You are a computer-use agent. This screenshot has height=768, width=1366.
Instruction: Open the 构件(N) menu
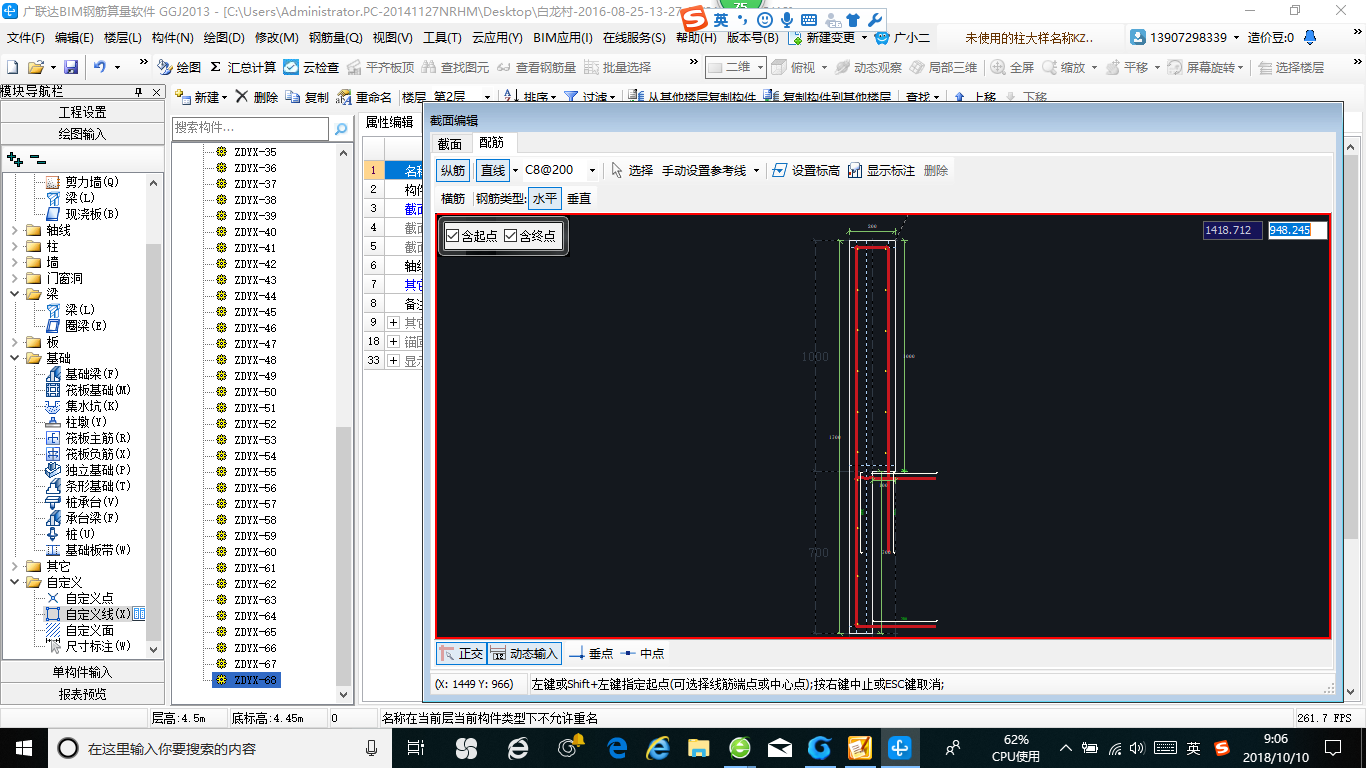(172, 38)
